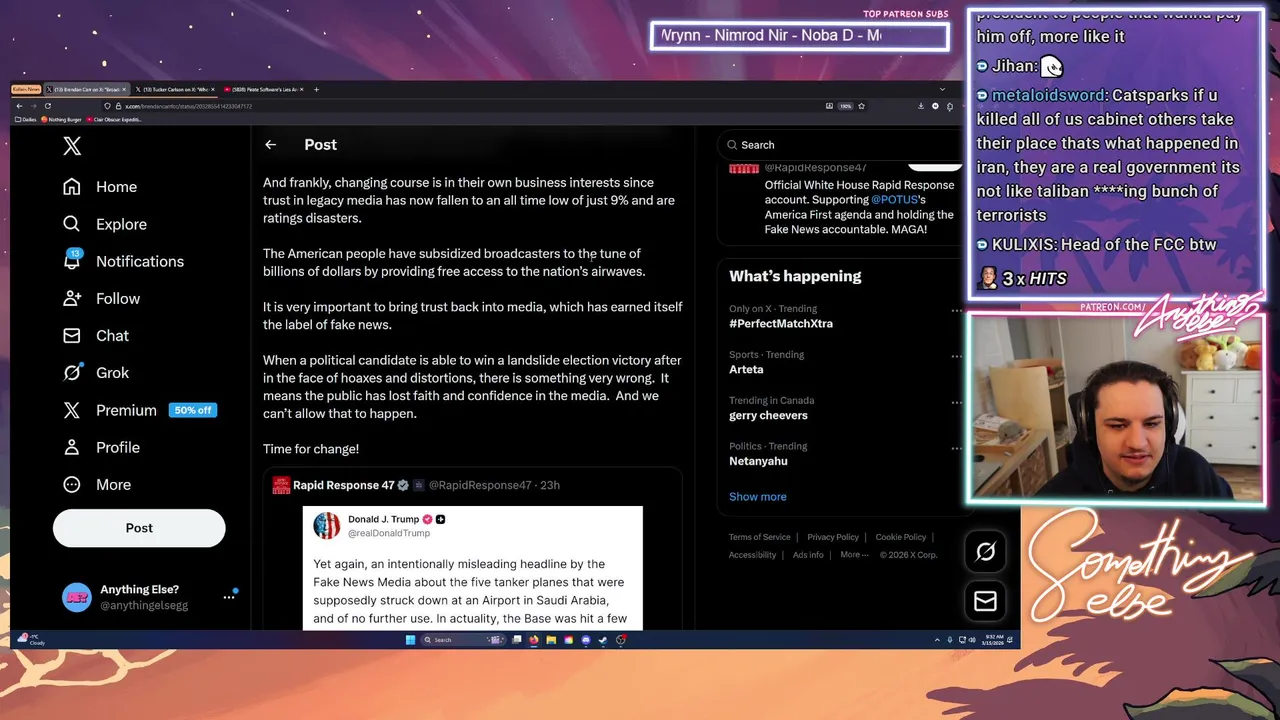Viewport: 1280px width, 720px height.
Task: Click the taskbar Search box
Action: pos(462,640)
